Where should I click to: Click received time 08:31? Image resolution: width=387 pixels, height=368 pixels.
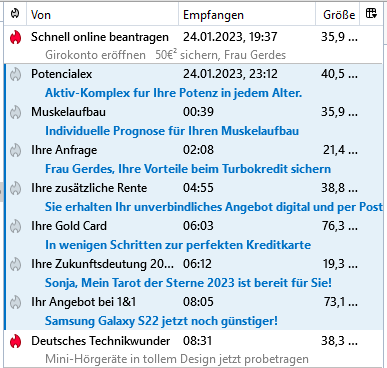coord(197,341)
